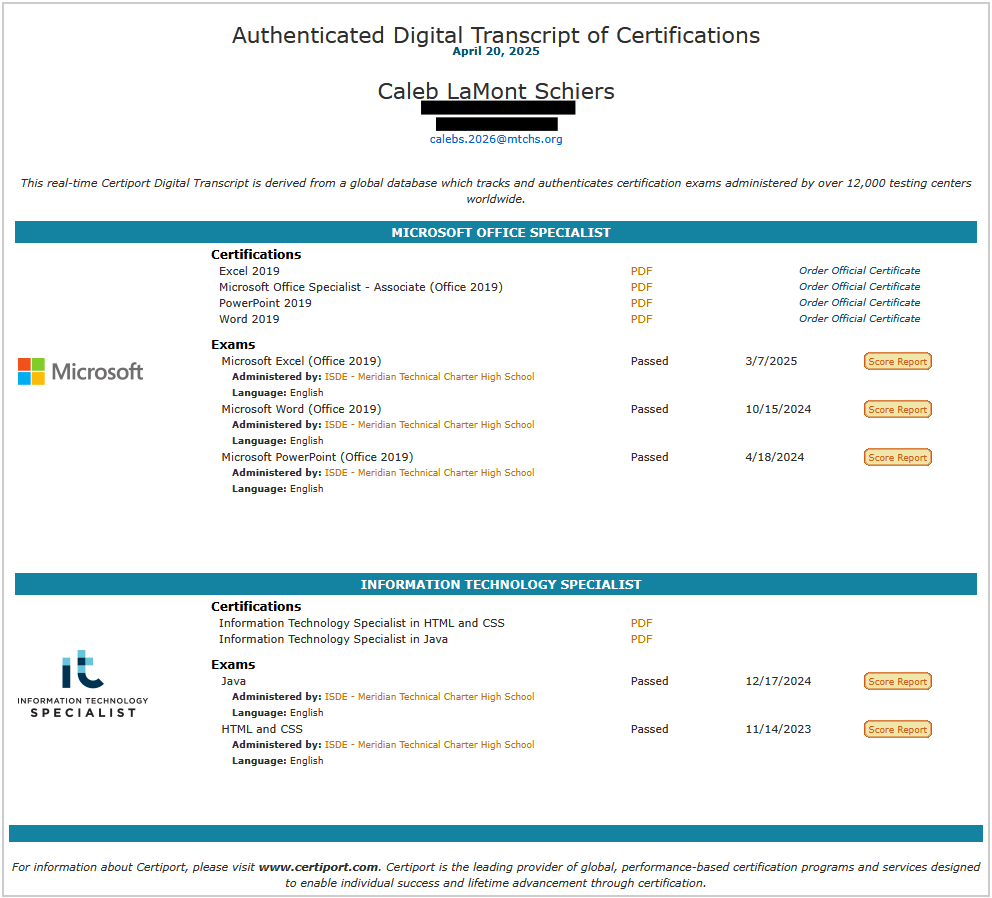Image resolution: width=992 pixels, height=898 pixels.
Task: Click the 4/18/2024 exam date
Action: [x=774, y=458]
